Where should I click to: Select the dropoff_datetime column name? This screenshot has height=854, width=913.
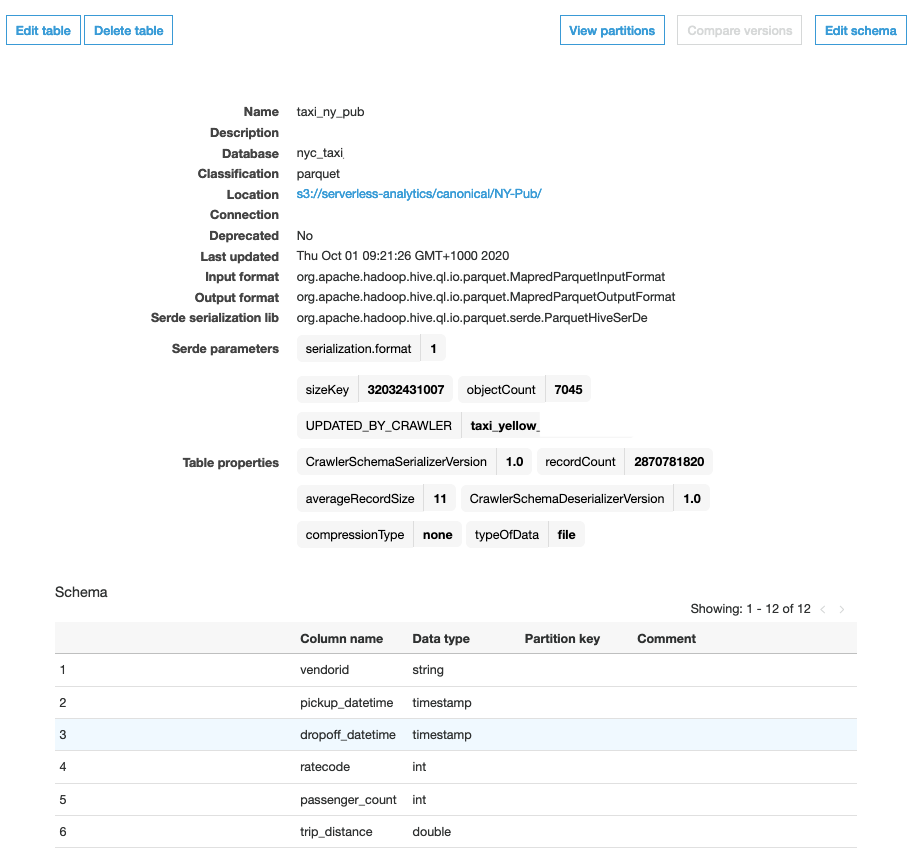[348, 735]
